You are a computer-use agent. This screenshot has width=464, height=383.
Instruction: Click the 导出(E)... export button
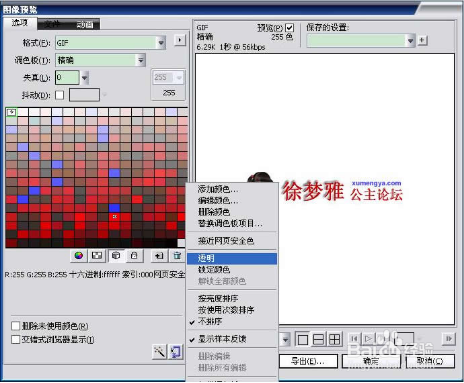pyautogui.click(x=308, y=361)
